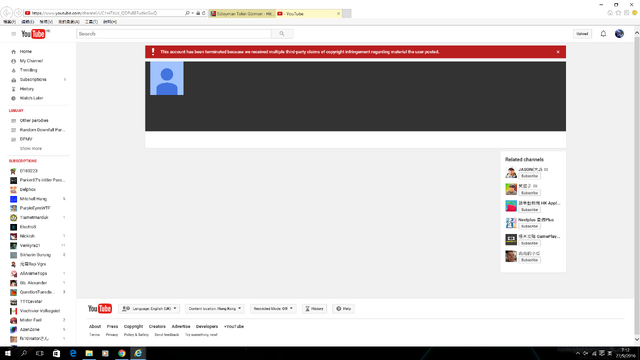Click the YouTube logo in header
Image resolution: width=640 pixels, height=360 pixels.
[x=33, y=34]
